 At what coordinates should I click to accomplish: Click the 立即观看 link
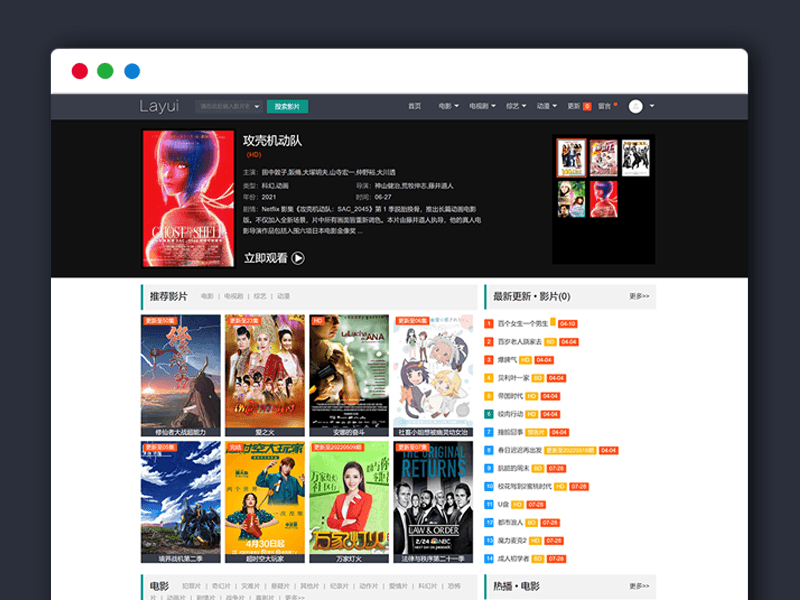pos(265,258)
